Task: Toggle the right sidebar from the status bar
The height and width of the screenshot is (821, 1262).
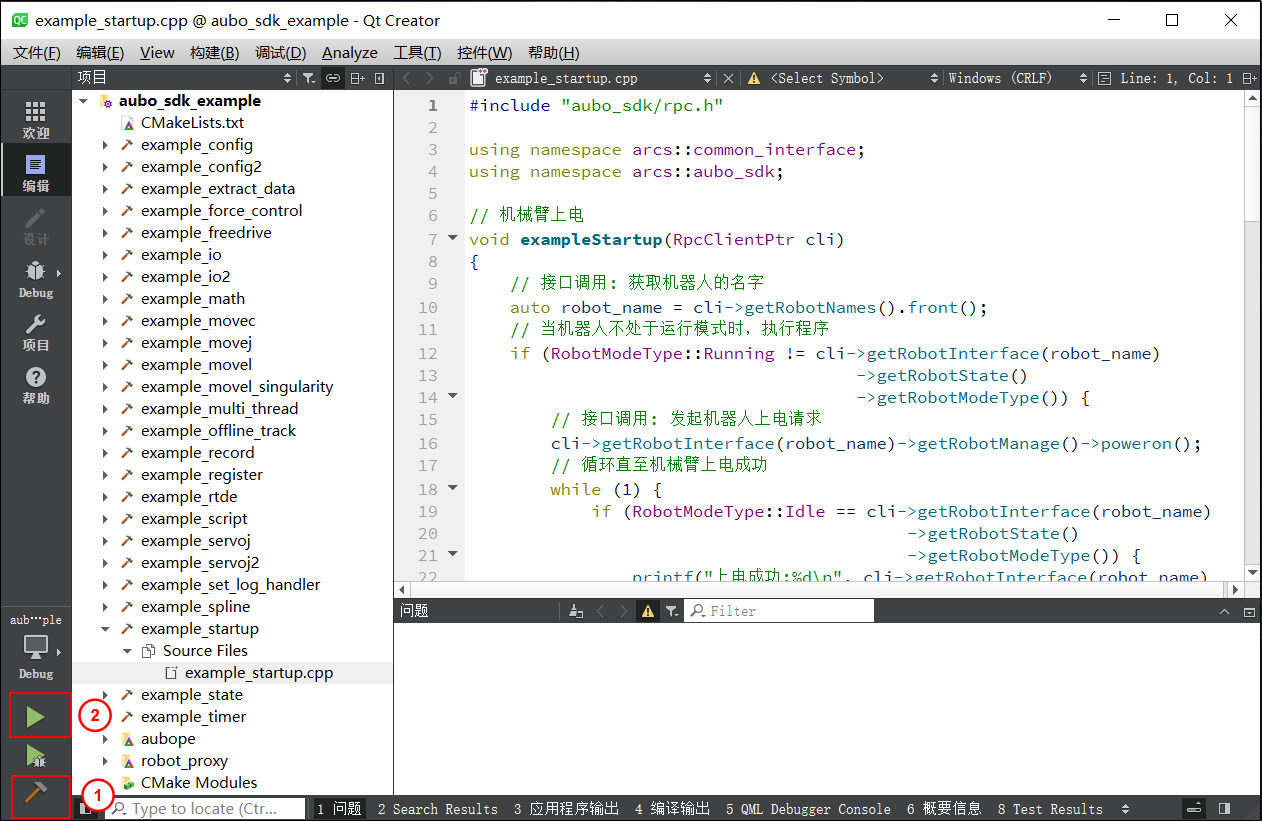Action: coord(1225,809)
